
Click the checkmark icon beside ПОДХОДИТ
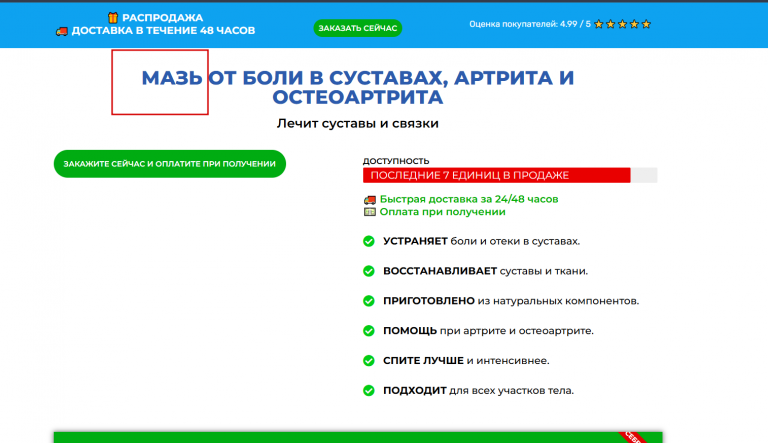click(x=369, y=391)
